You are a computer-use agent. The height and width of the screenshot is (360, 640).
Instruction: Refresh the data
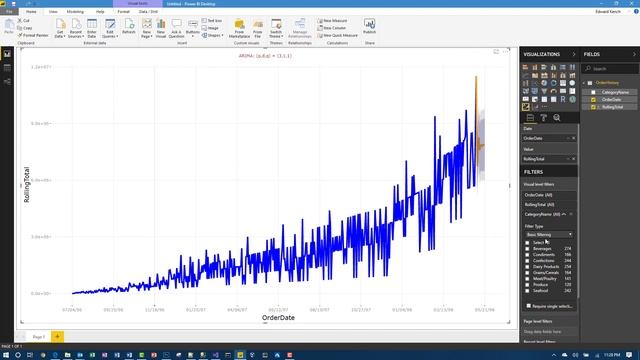click(129, 27)
